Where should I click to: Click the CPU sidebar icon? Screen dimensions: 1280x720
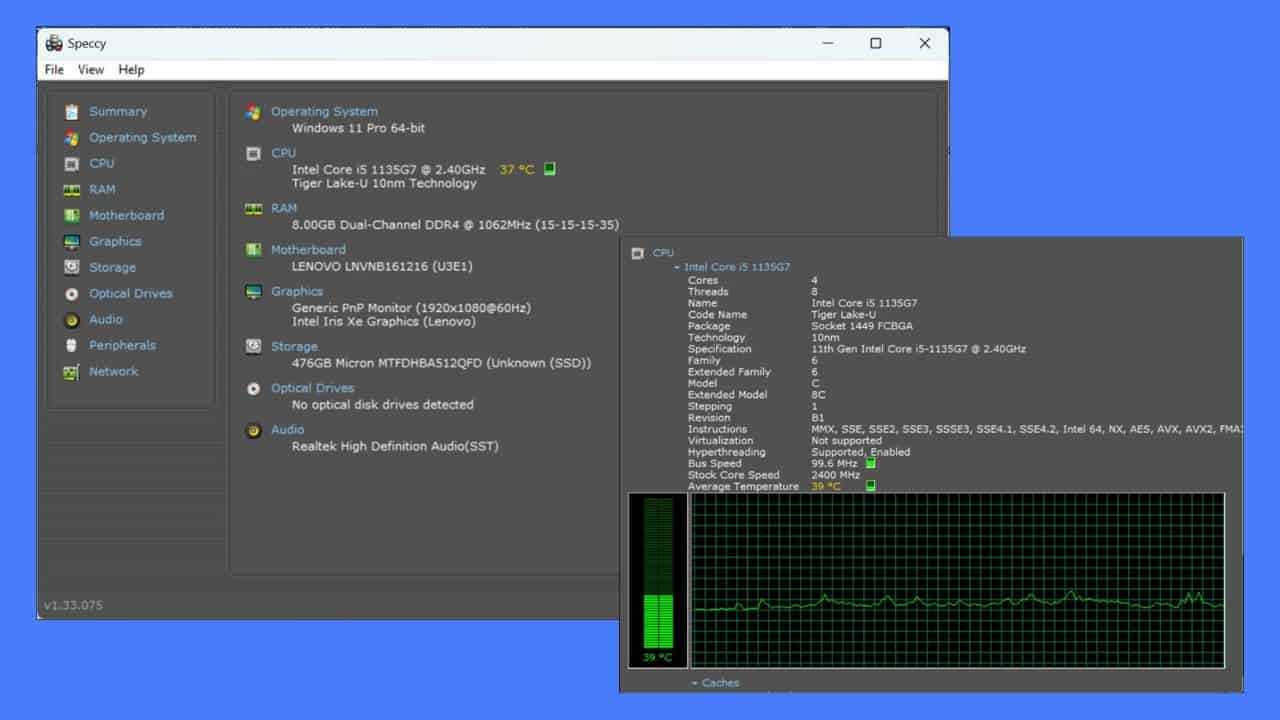click(71, 164)
